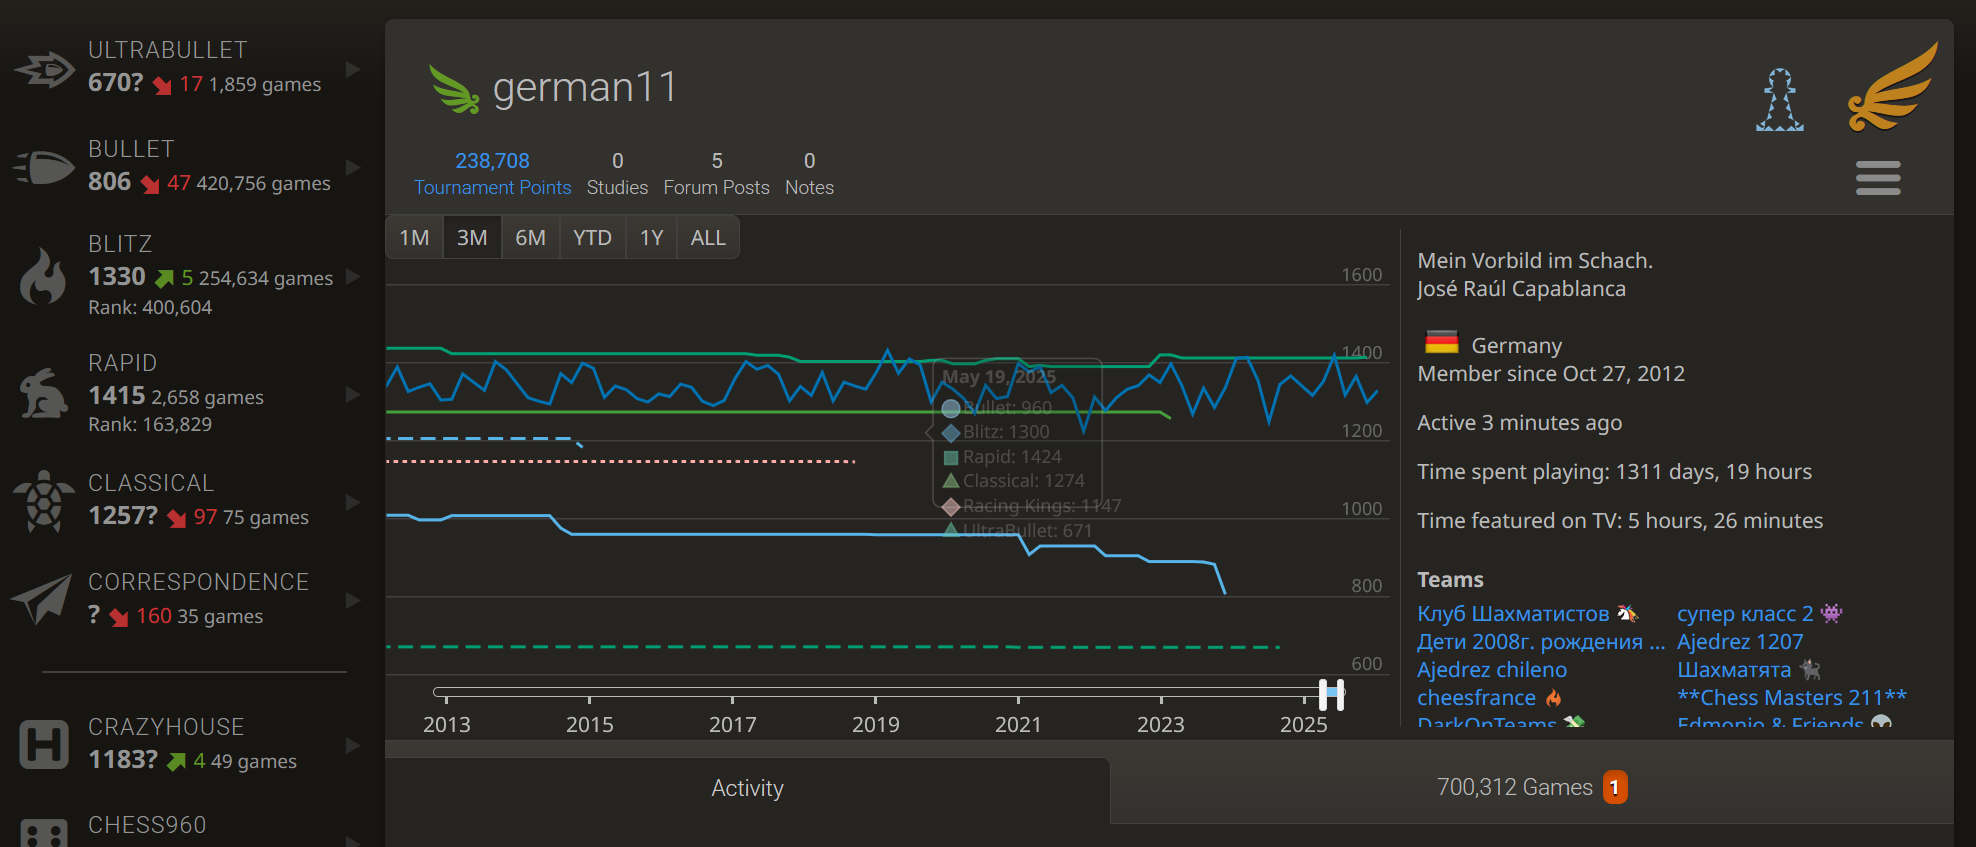The width and height of the screenshot is (1976, 847).
Task: Click the Crazyhouse H icon
Action: pyautogui.click(x=44, y=744)
